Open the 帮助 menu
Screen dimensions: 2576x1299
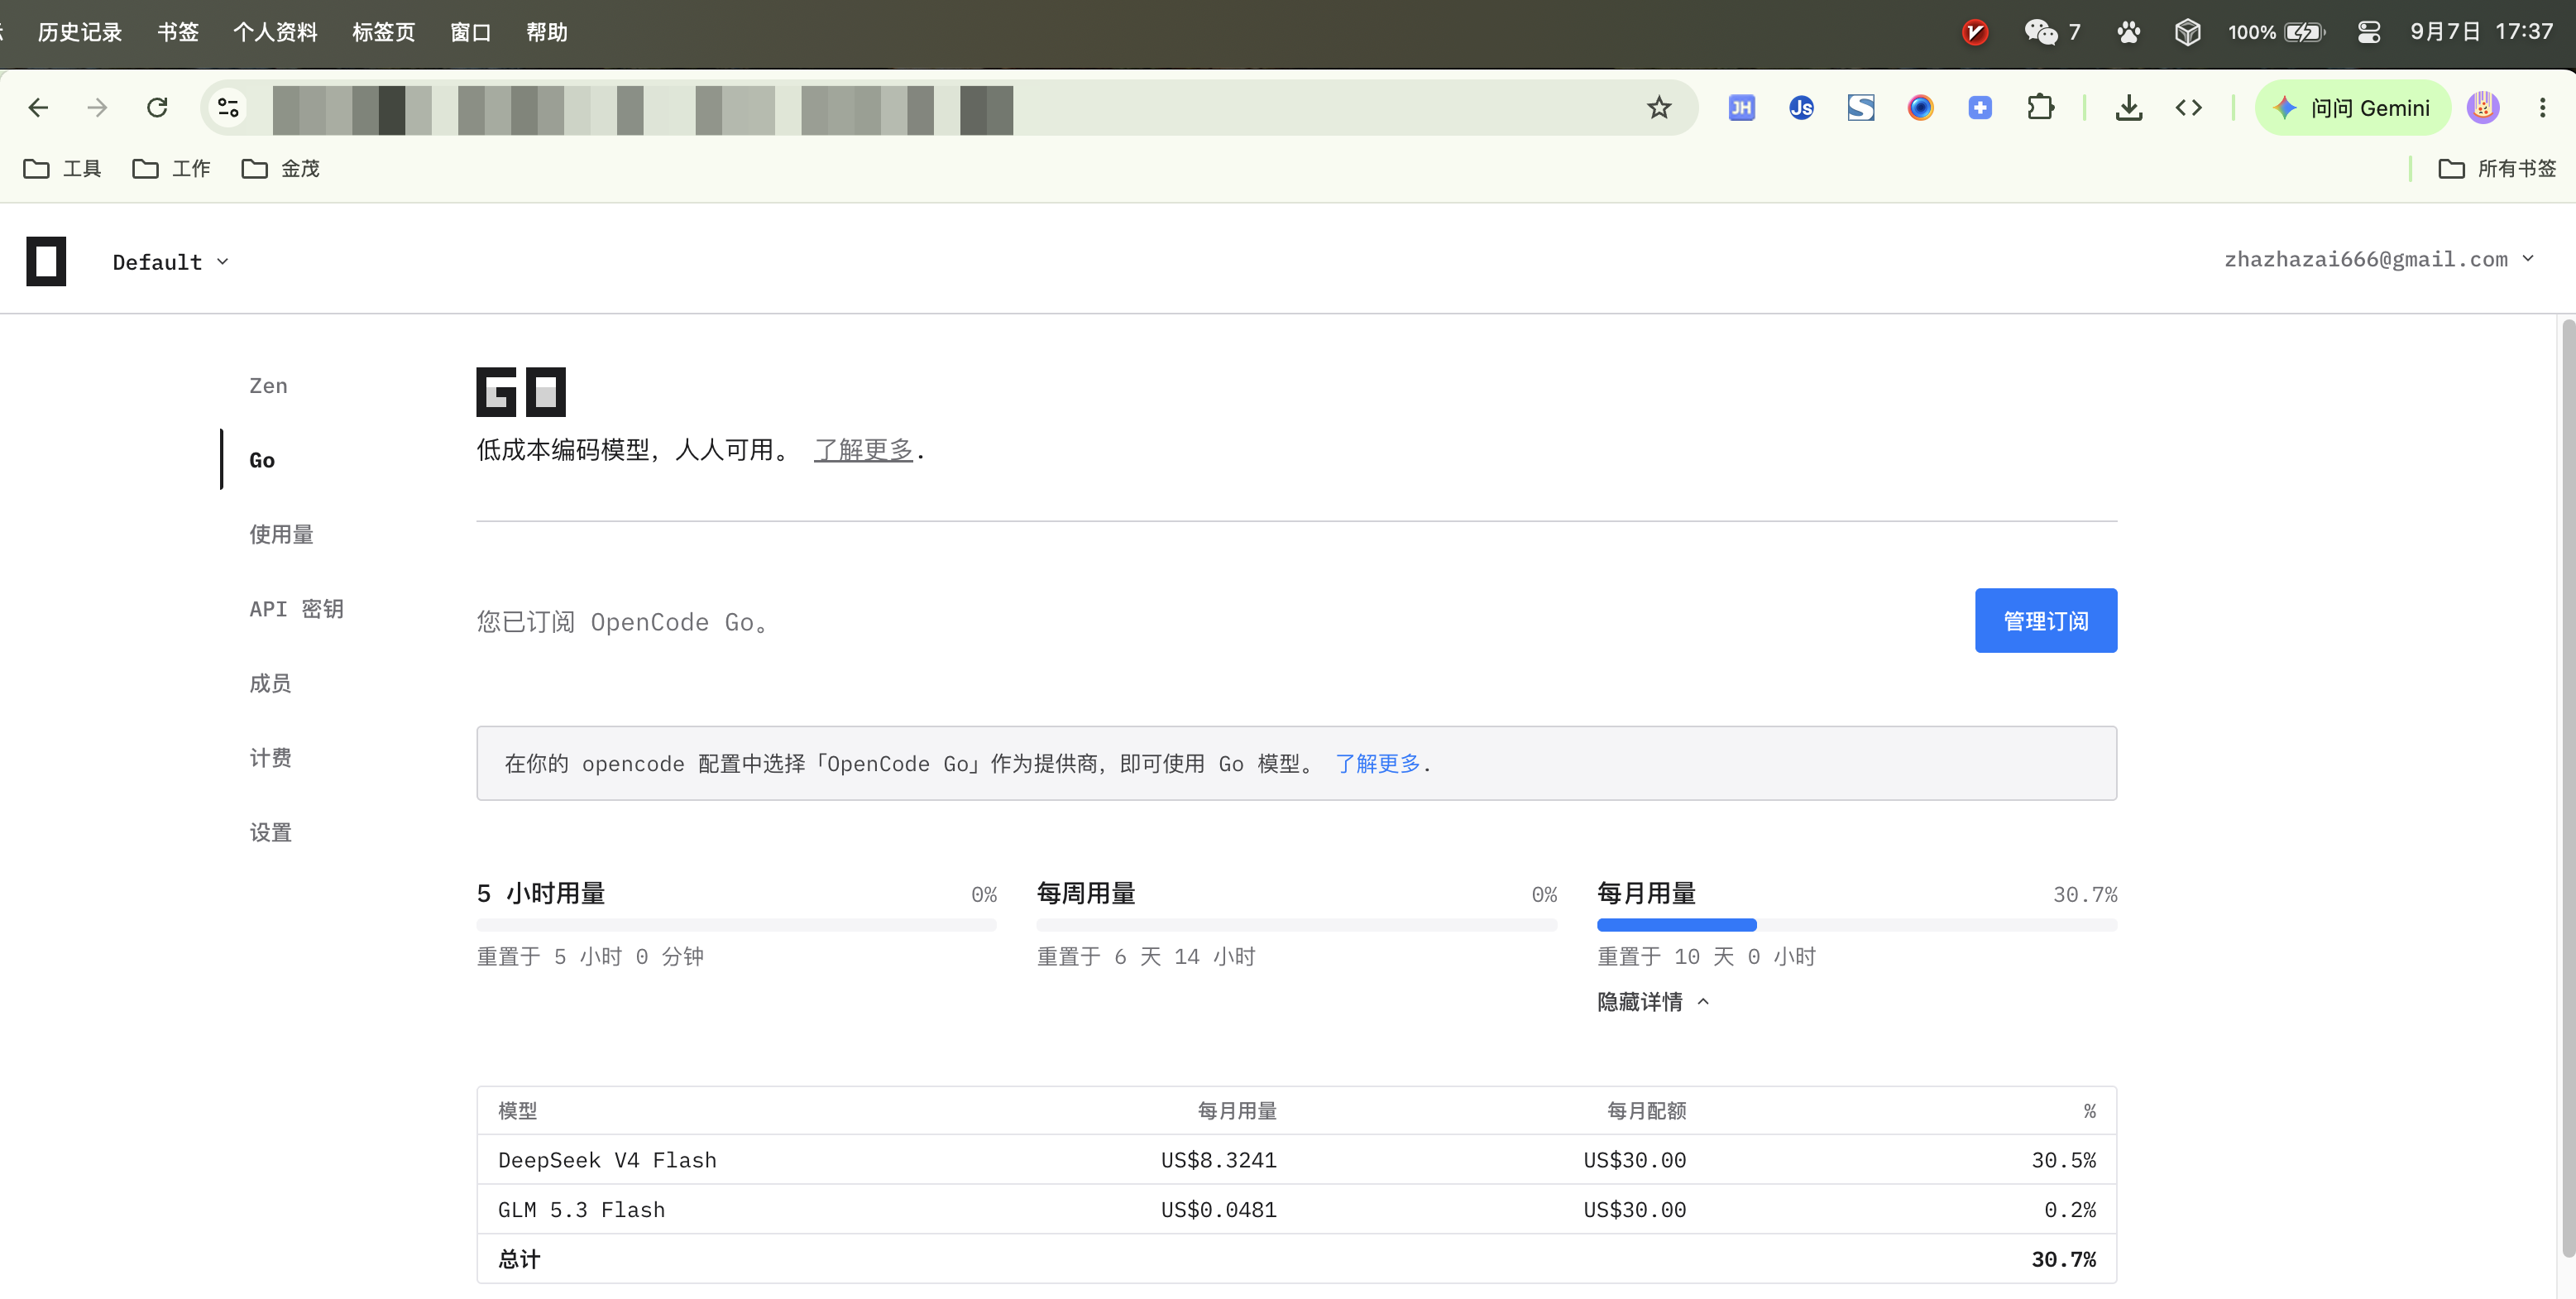(546, 32)
